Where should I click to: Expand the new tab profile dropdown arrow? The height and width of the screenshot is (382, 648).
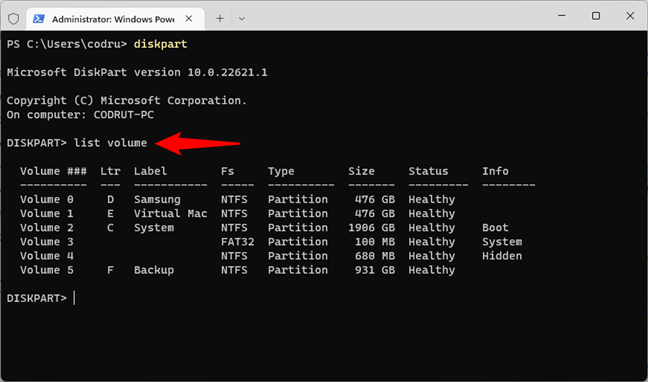click(242, 19)
